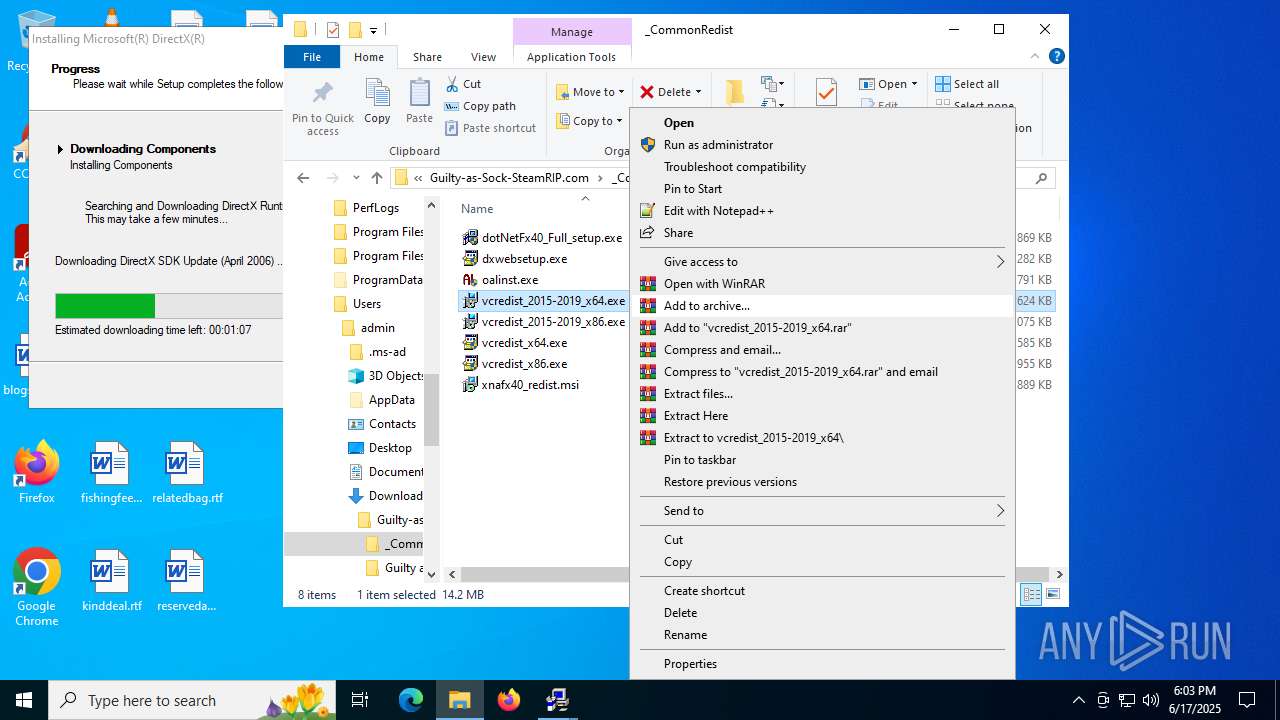The width and height of the screenshot is (1280, 720).
Task: Open the Move to dropdown
Action: click(x=590, y=92)
